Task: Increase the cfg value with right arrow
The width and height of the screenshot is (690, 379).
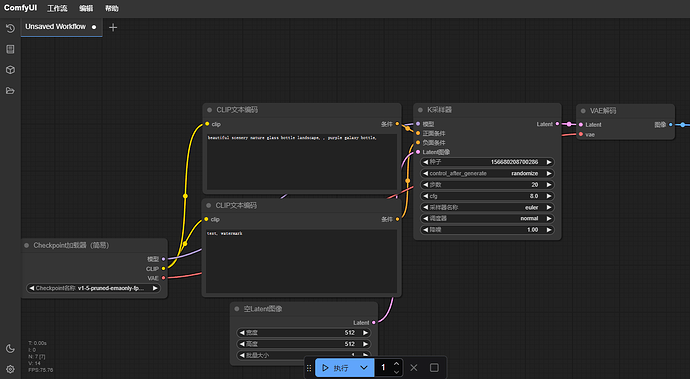Action: pyautogui.click(x=549, y=196)
